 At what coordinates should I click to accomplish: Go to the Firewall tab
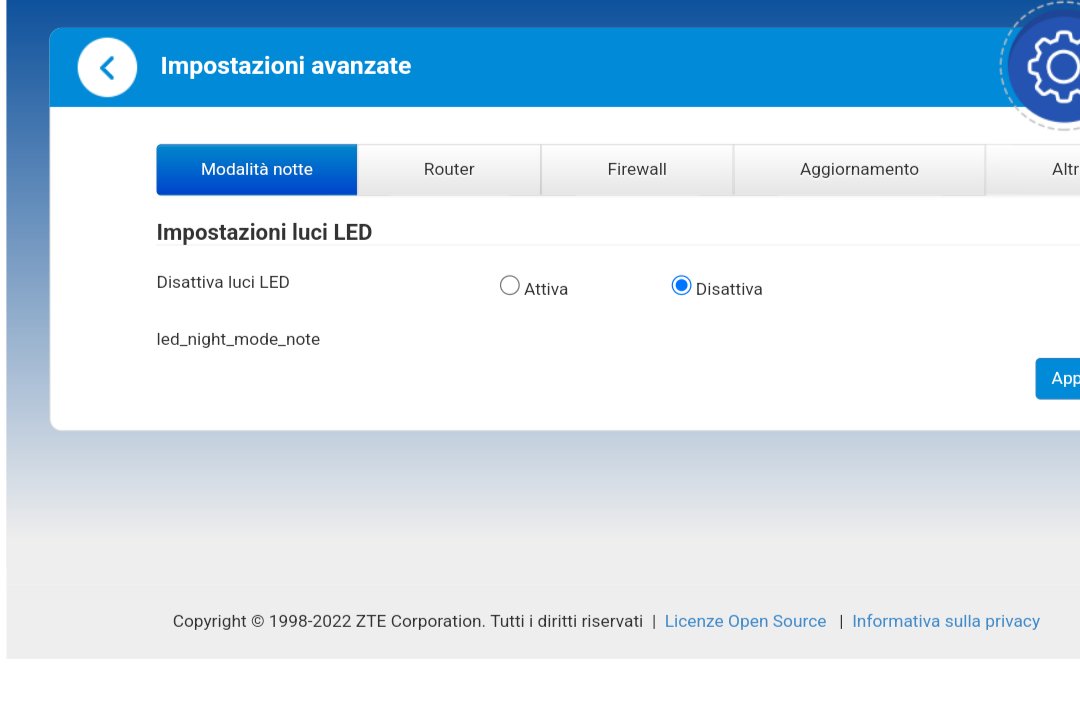[637, 170]
